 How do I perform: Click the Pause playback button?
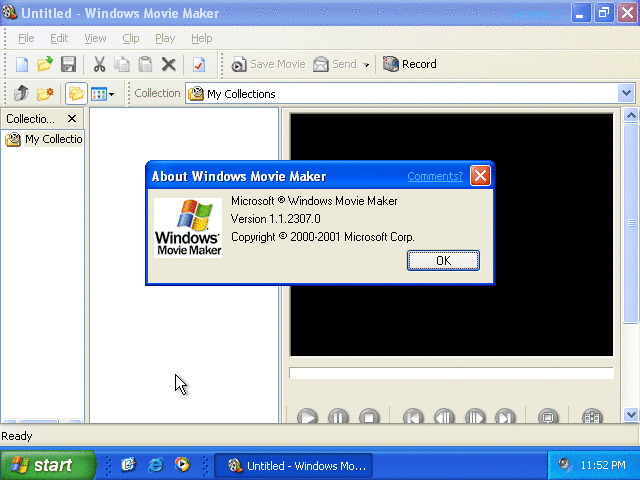tap(338, 416)
